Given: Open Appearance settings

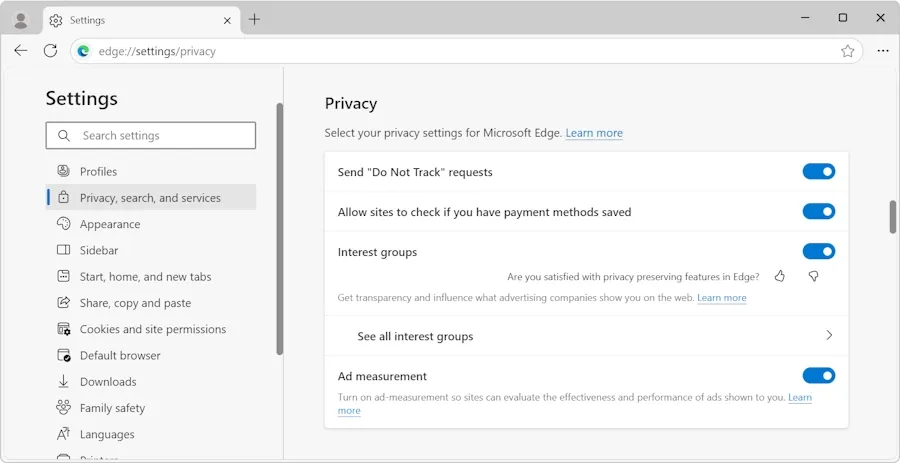Looking at the screenshot, I should [150, 224].
